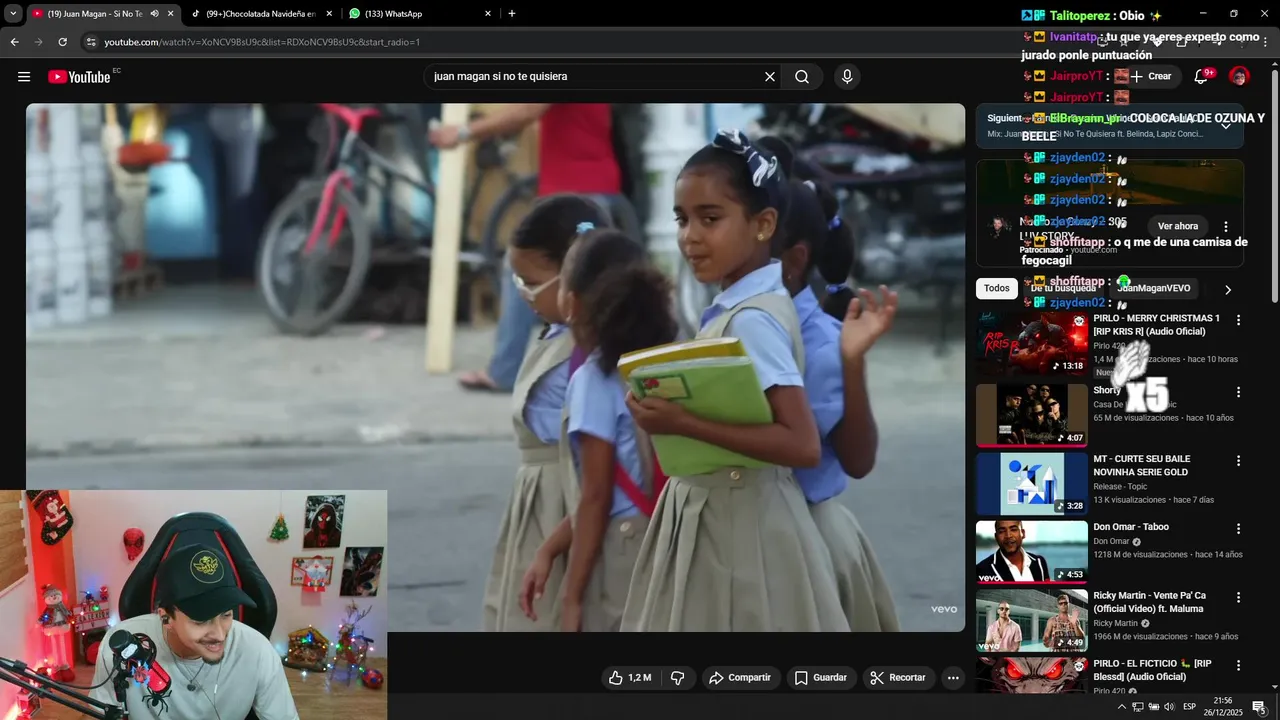1280x720 pixels.
Task: Close the Chocolatada Navideña tab
Action: (329, 14)
